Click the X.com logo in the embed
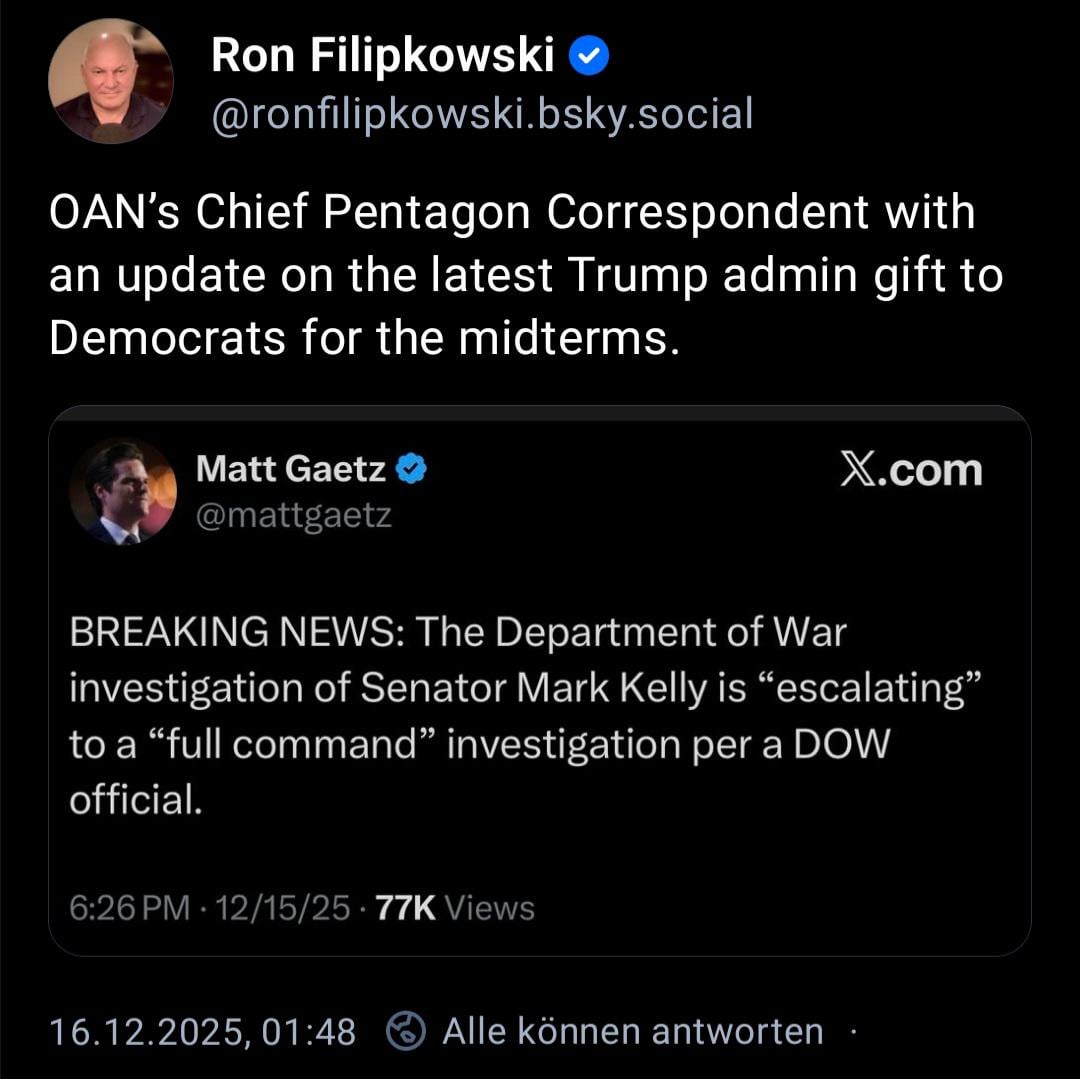This screenshot has height=1079, width=1080. click(x=911, y=470)
